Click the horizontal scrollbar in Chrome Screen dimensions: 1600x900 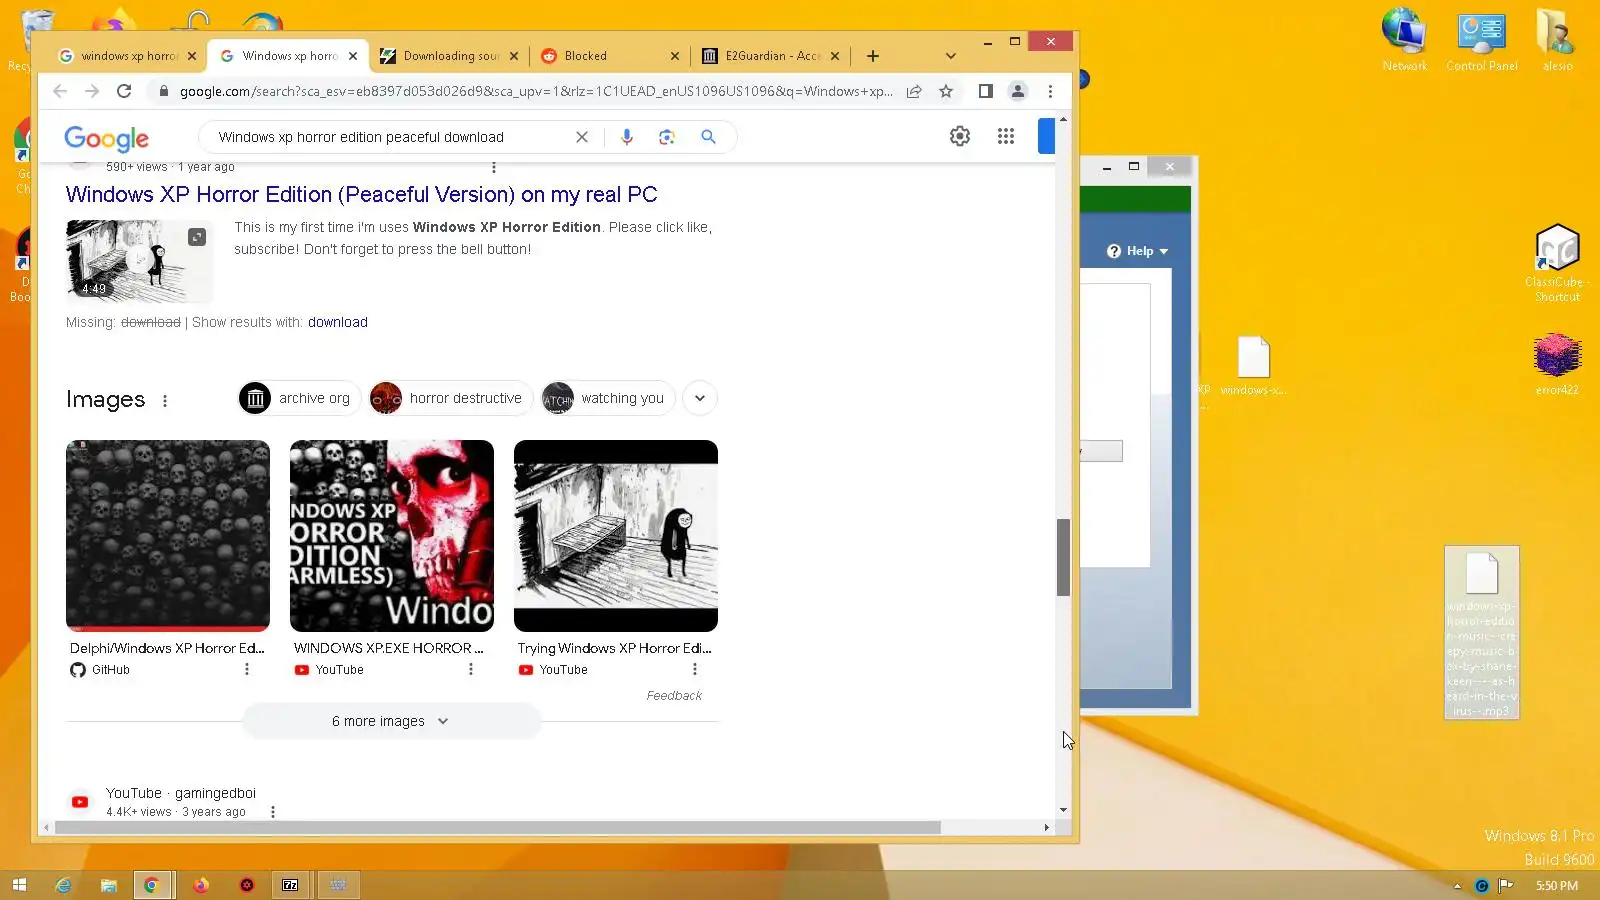pyautogui.click(x=498, y=828)
